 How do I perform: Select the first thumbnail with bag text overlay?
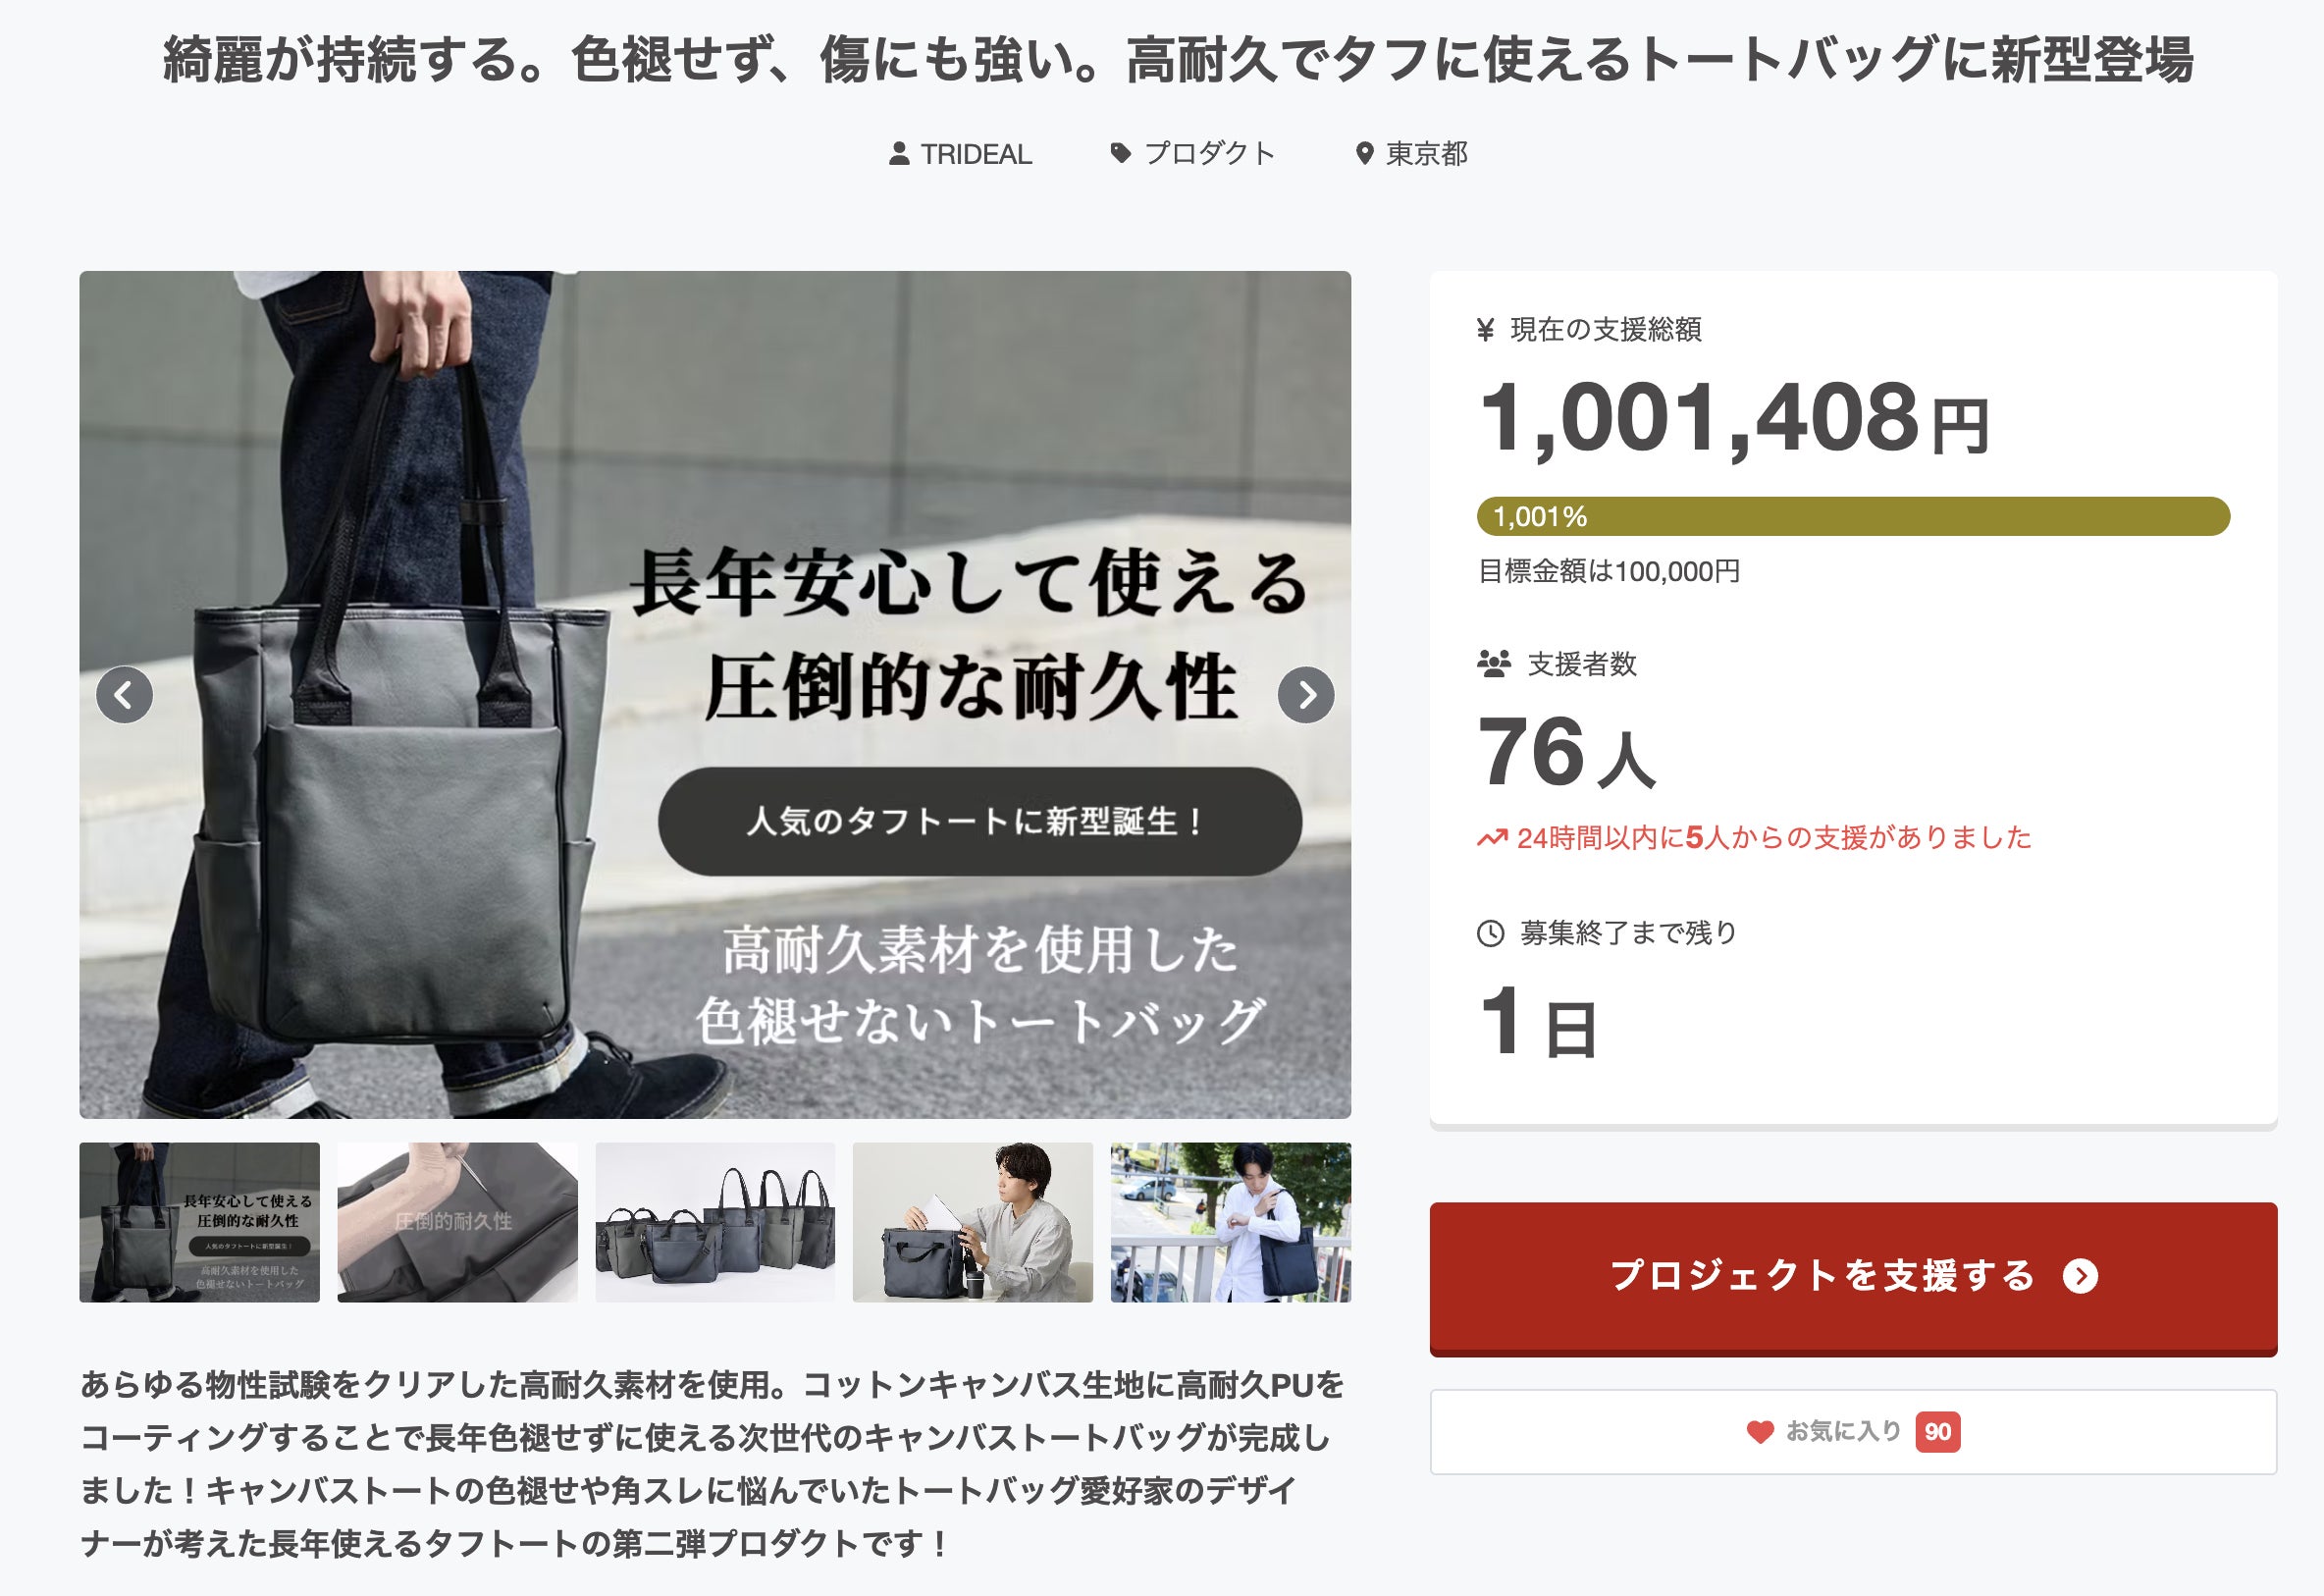[200, 1222]
